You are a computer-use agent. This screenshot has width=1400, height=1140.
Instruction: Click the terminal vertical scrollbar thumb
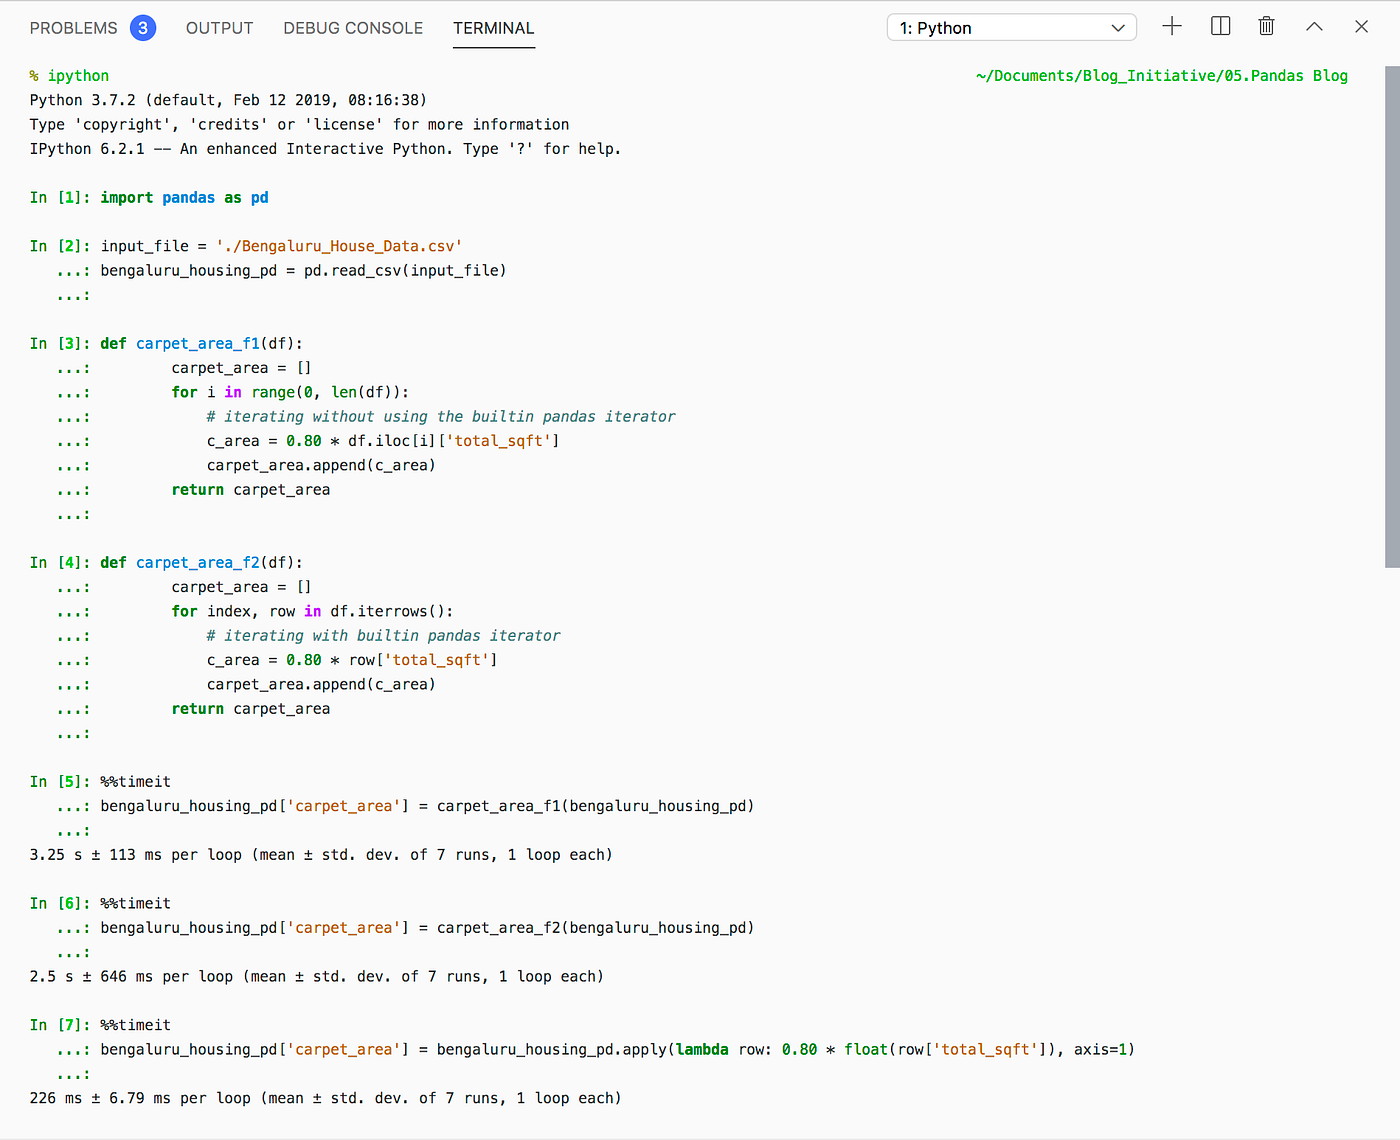(x=1392, y=317)
